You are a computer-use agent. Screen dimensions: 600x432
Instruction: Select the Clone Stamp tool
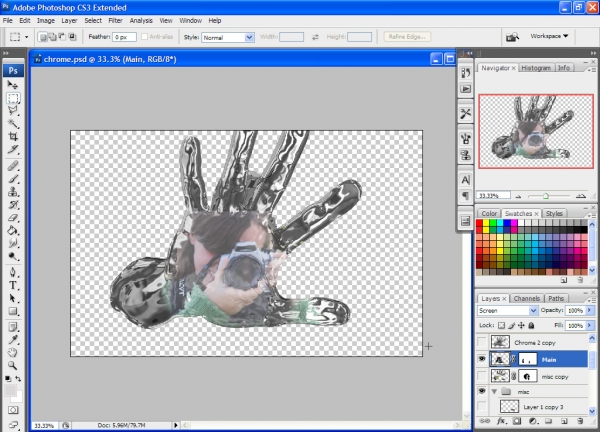pyautogui.click(x=13, y=192)
